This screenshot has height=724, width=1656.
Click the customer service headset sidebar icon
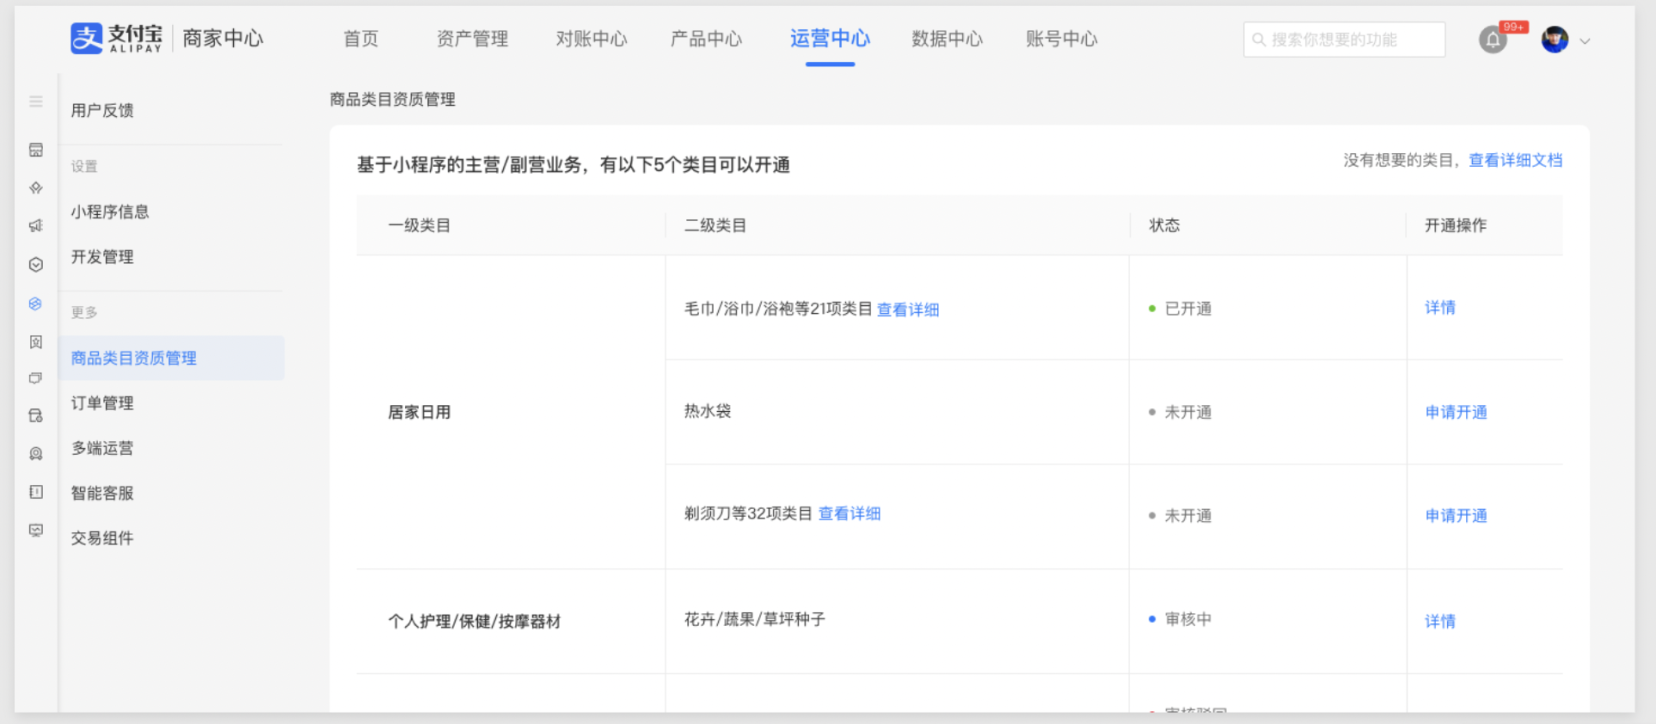pyautogui.click(x=36, y=453)
